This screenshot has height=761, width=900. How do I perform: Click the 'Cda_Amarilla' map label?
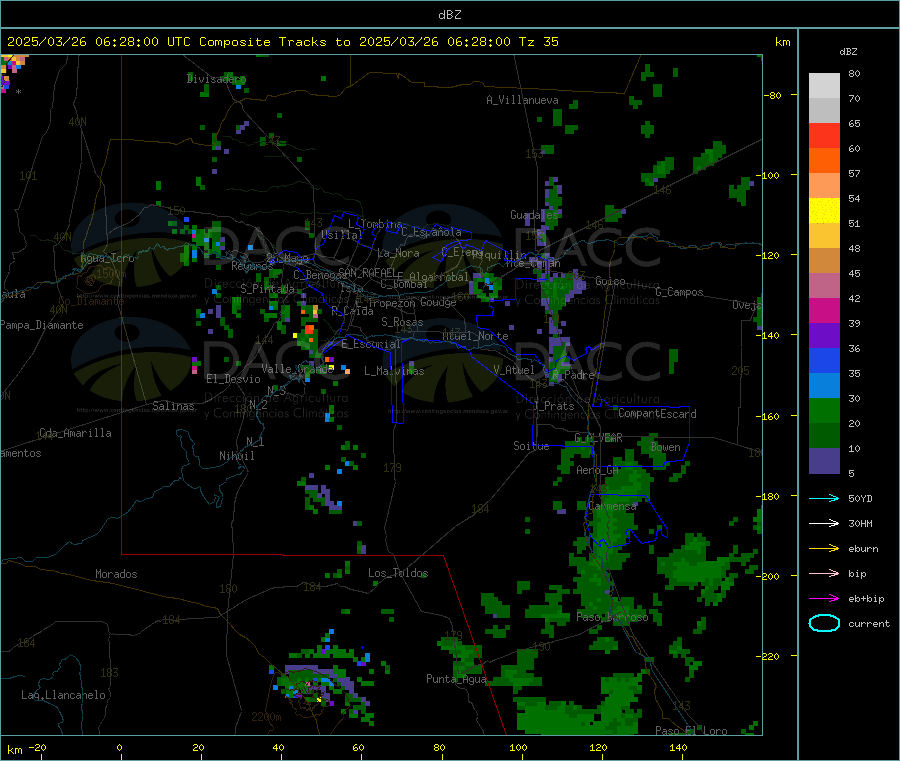pyautogui.click(x=75, y=433)
